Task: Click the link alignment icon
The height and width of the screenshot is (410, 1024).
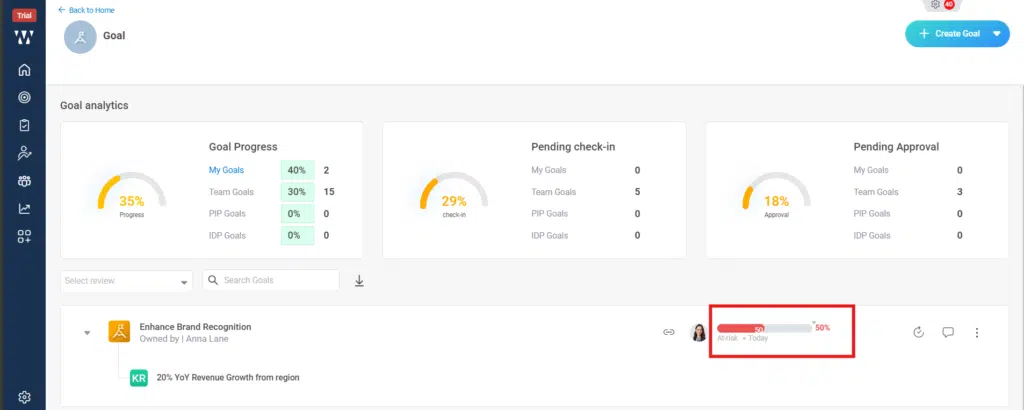Action: pyautogui.click(x=669, y=332)
